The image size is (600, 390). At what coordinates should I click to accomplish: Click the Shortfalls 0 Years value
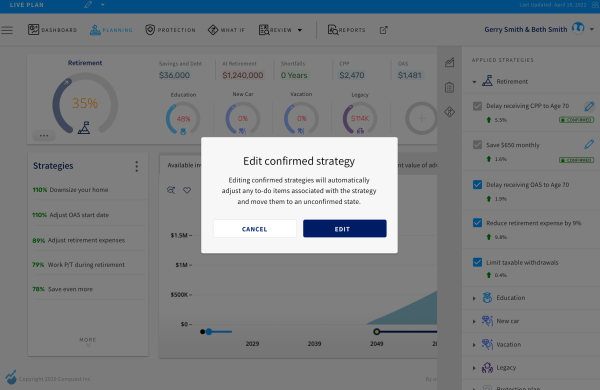pos(294,75)
